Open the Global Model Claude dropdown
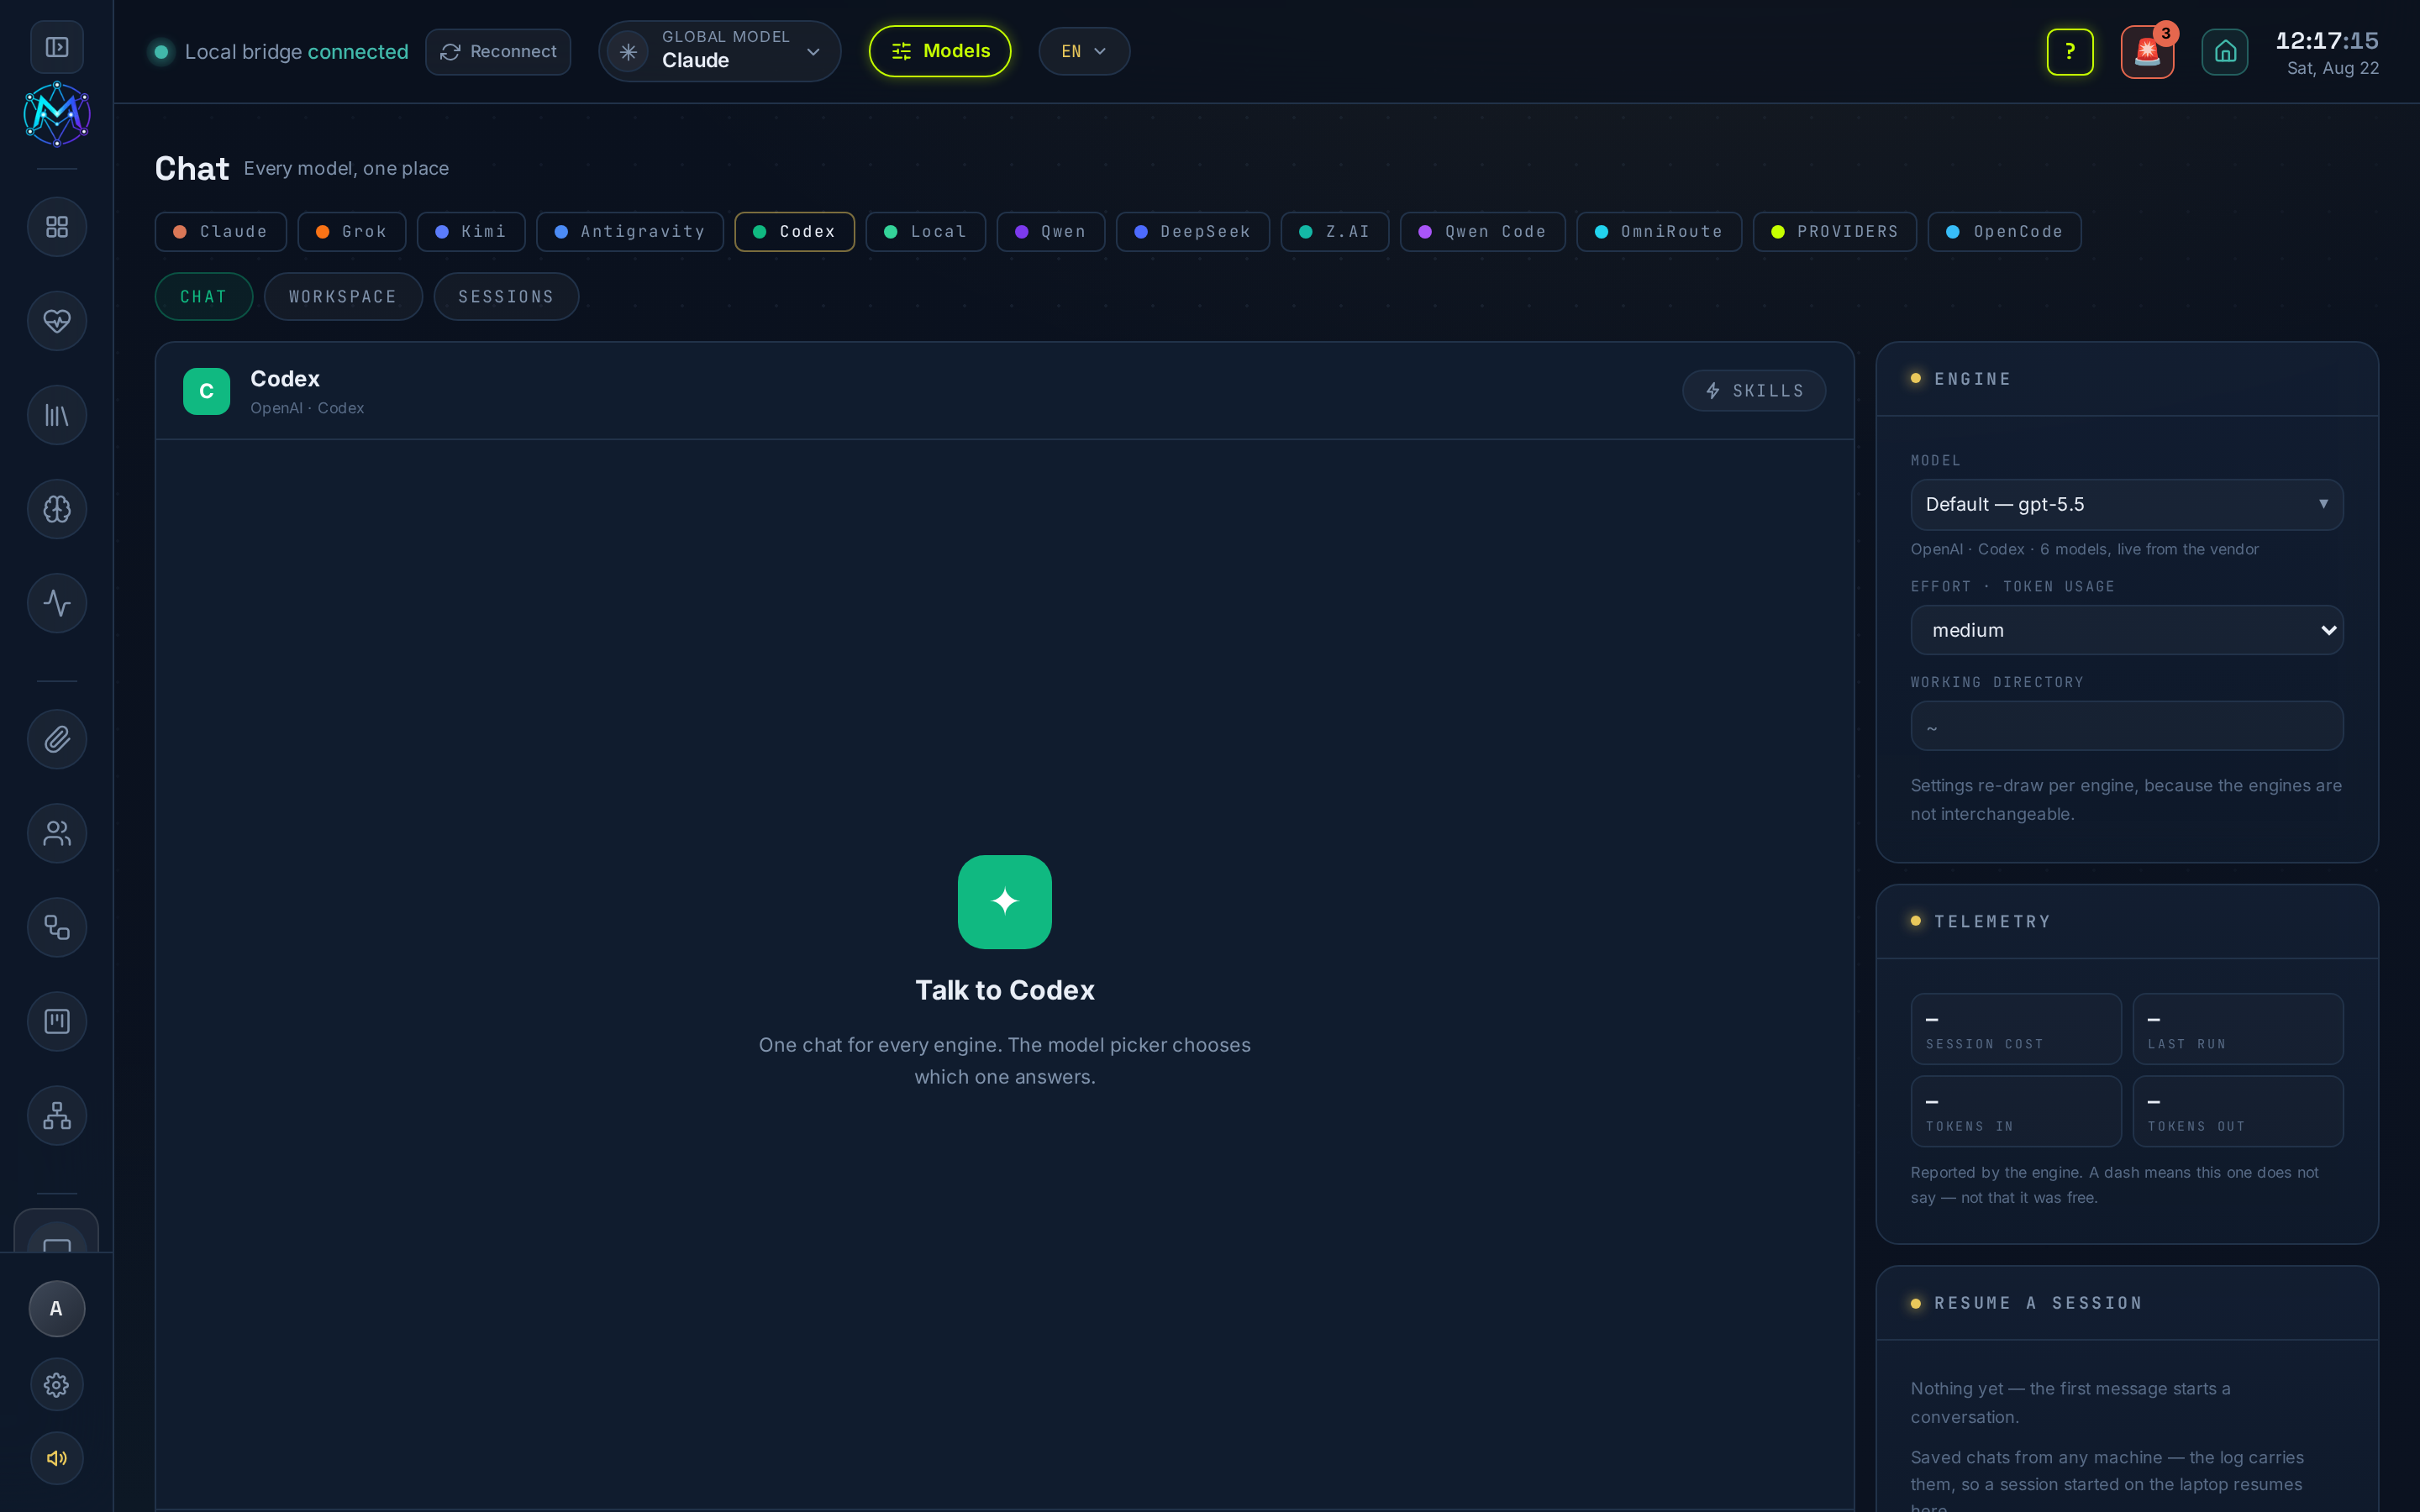 720,51
